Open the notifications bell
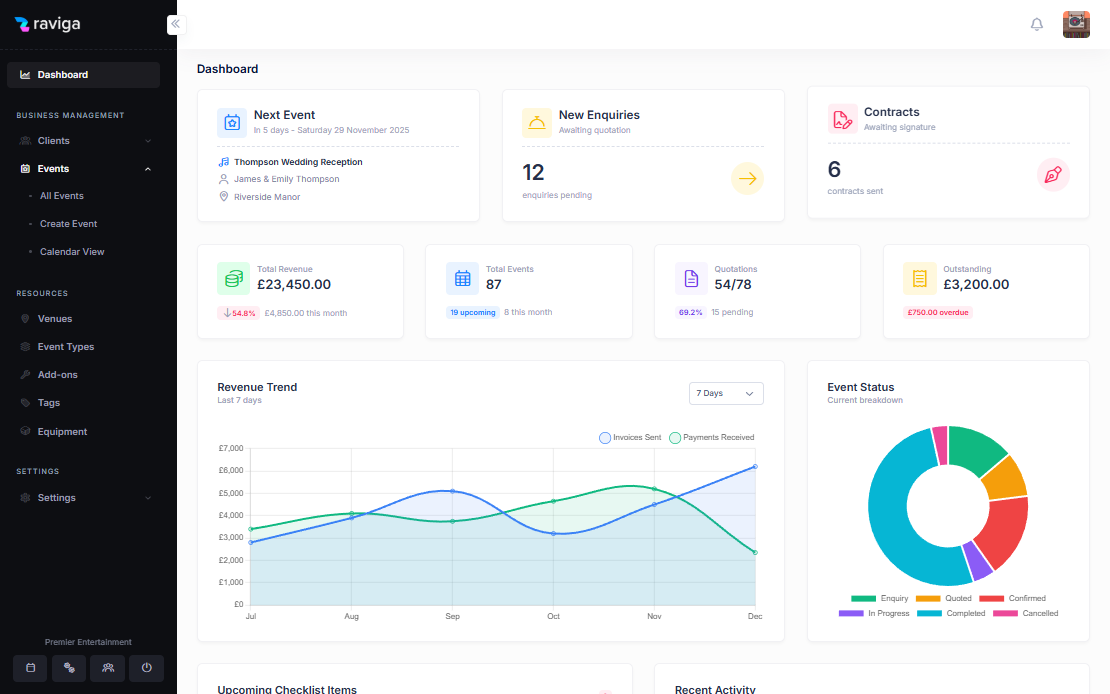1110x694 pixels. [1037, 24]
